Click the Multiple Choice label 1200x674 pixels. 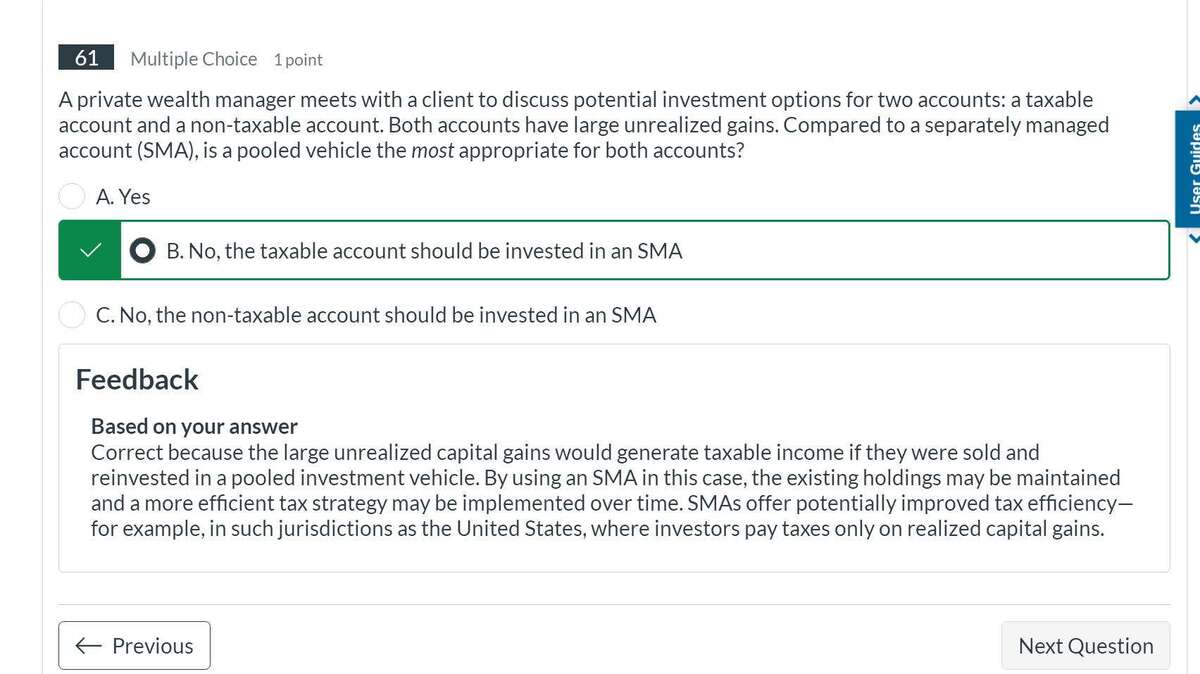click(193, 59)
